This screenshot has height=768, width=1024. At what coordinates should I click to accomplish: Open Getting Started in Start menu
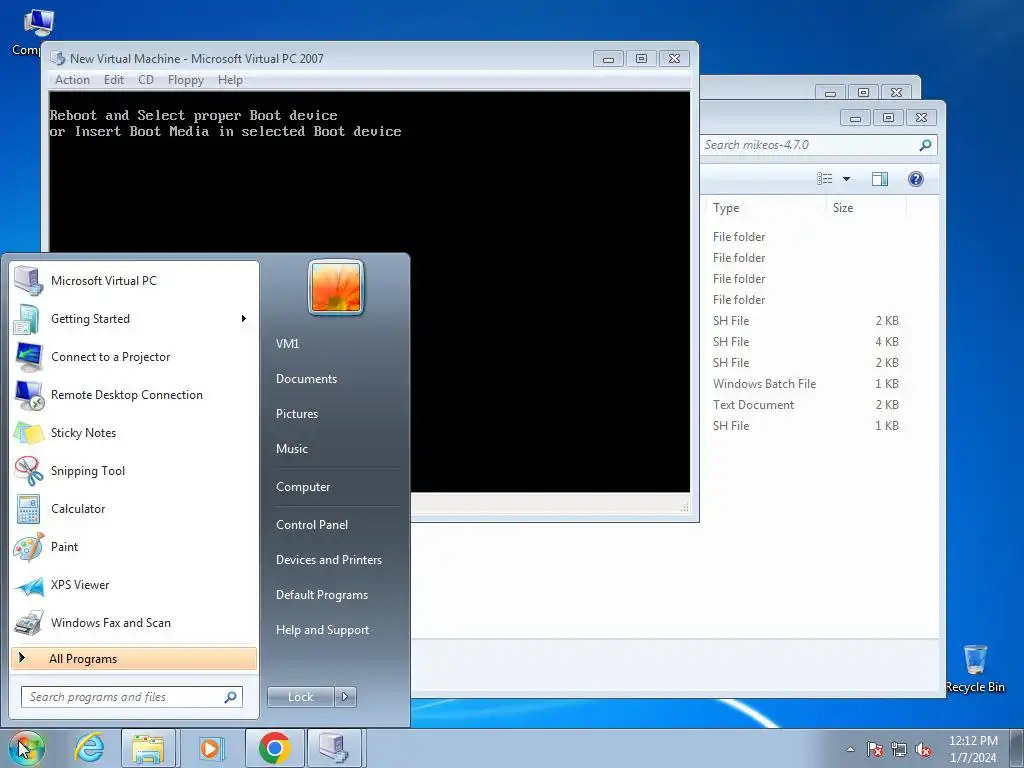tap(134, 319)
